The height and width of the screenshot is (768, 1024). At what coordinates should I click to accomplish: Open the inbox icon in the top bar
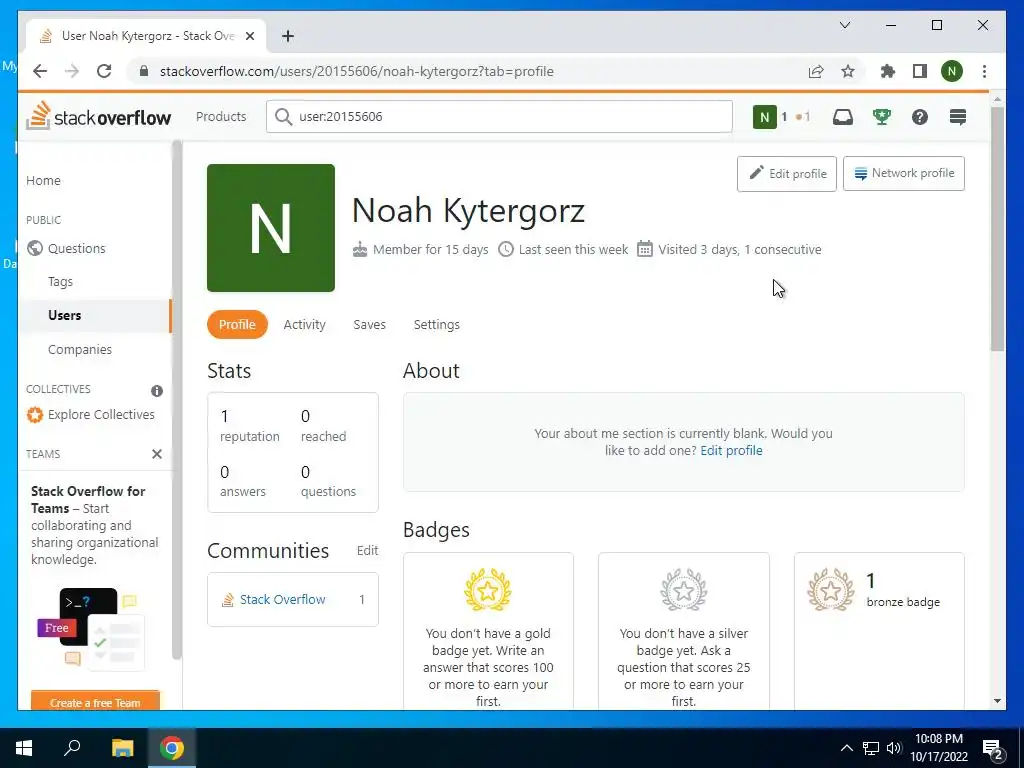(x=842, y=117)
